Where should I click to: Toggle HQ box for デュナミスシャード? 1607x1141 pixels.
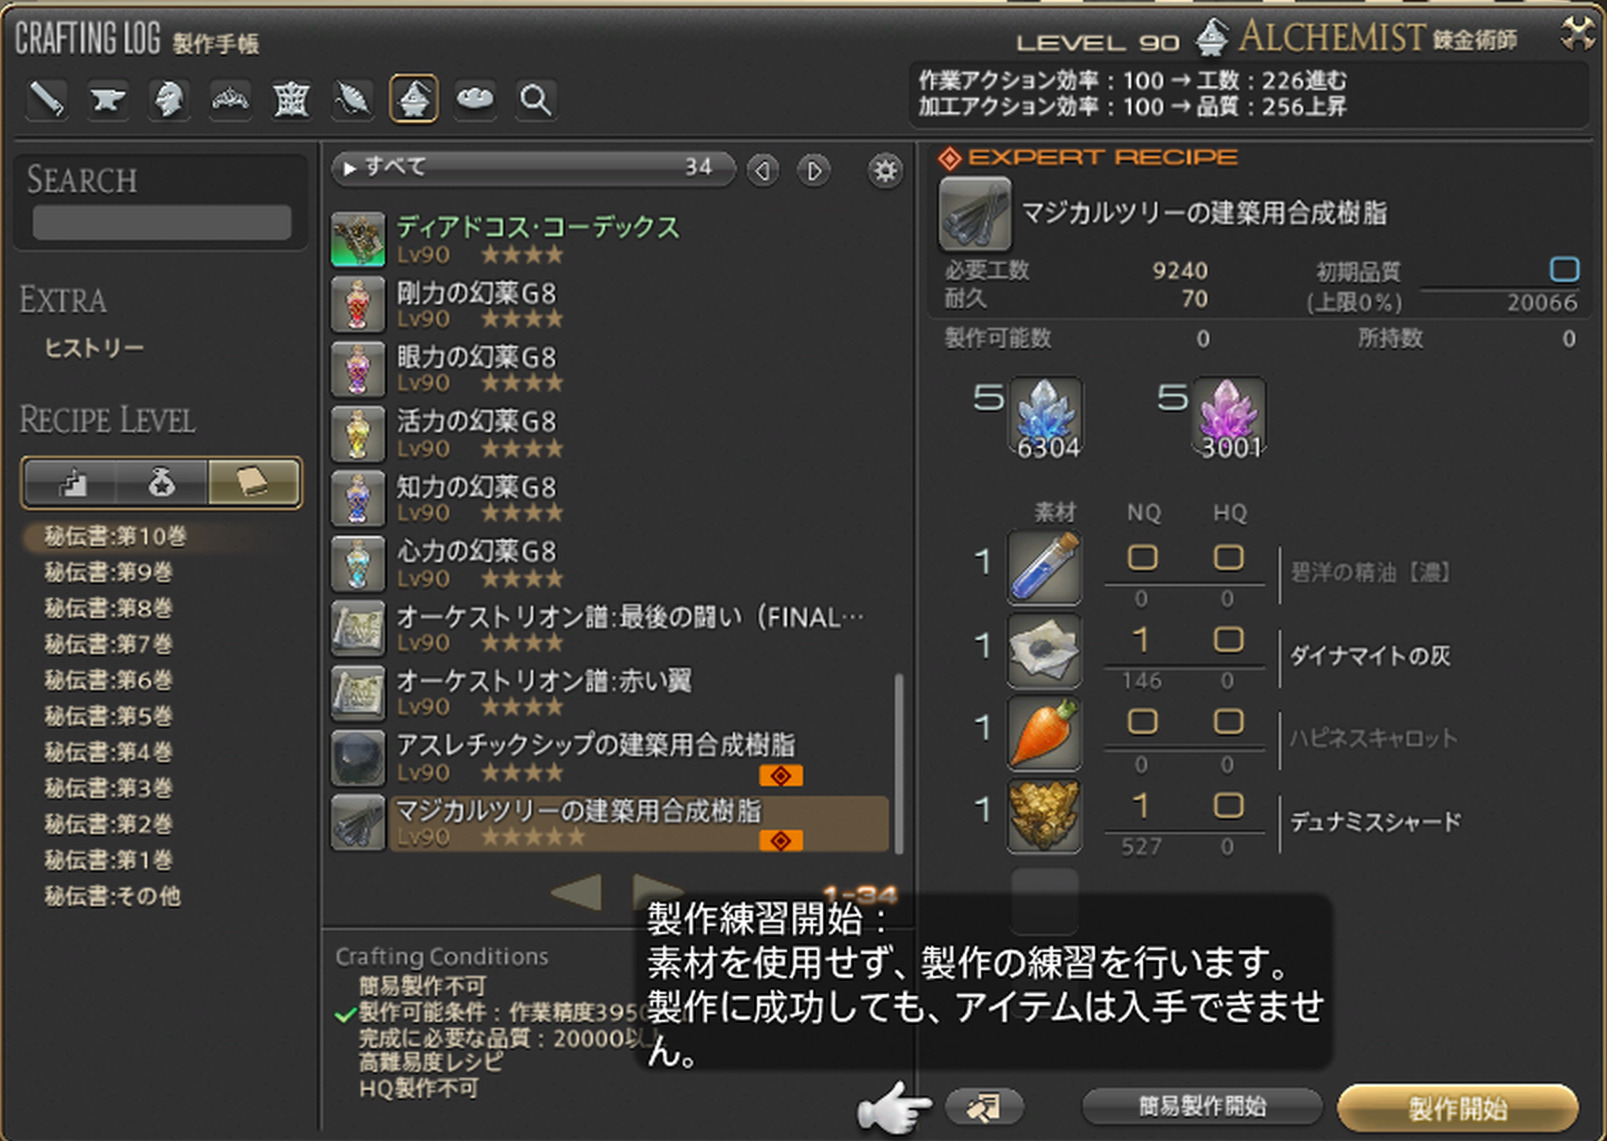(1228, 806)
